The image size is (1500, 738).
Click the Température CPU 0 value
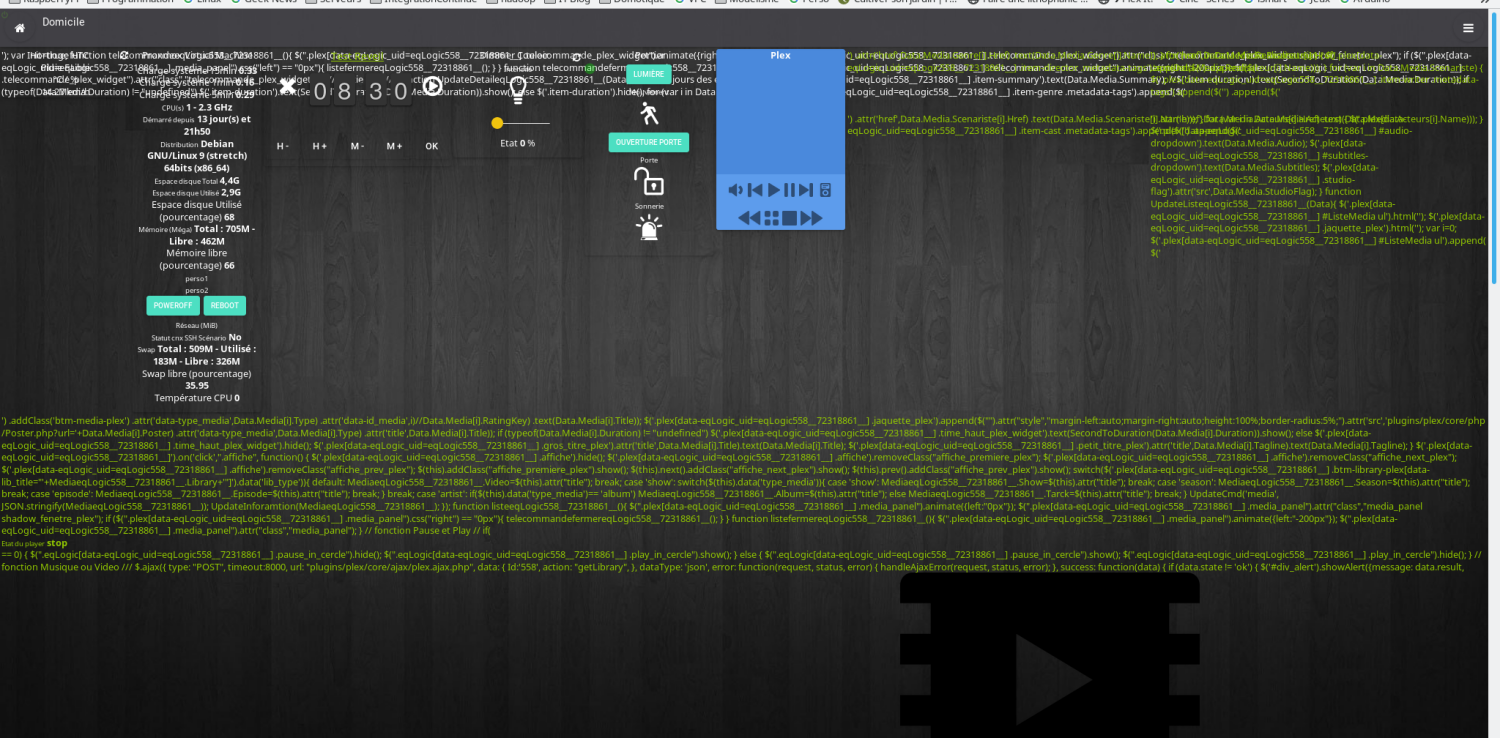pyautogui.click(x=196, y=398)
